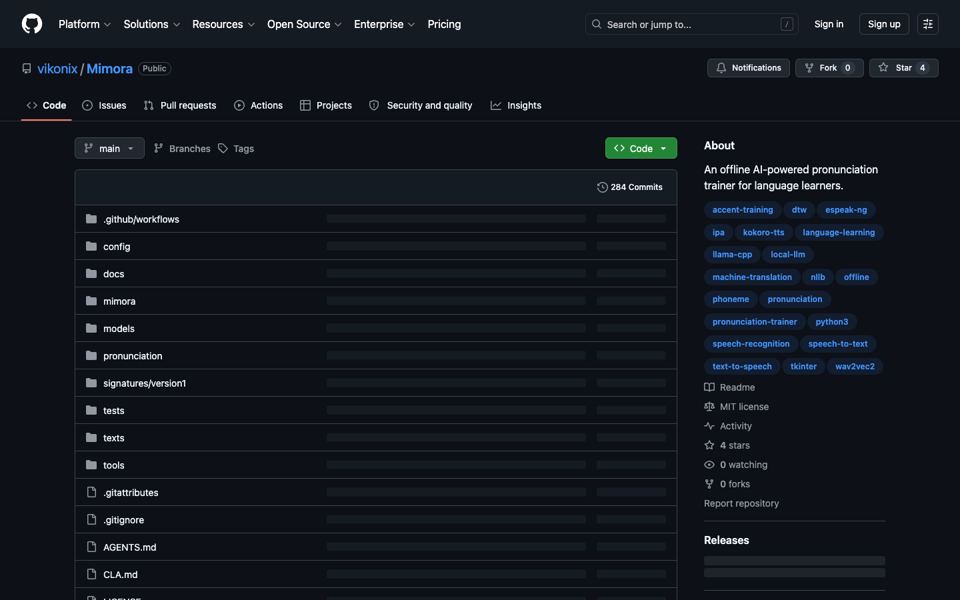
Task: Open the tools folder
Action: tap(113, 465)
